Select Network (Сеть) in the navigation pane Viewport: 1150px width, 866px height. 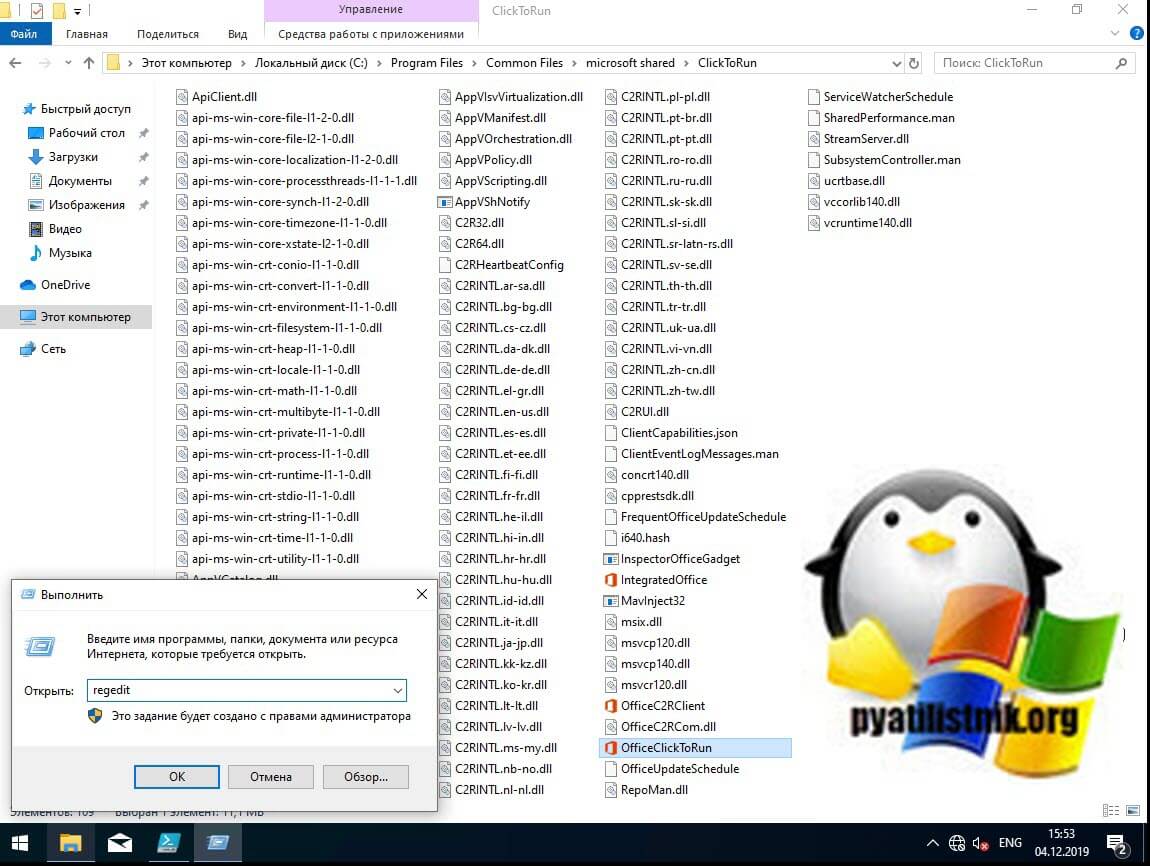tap(53, 349)
